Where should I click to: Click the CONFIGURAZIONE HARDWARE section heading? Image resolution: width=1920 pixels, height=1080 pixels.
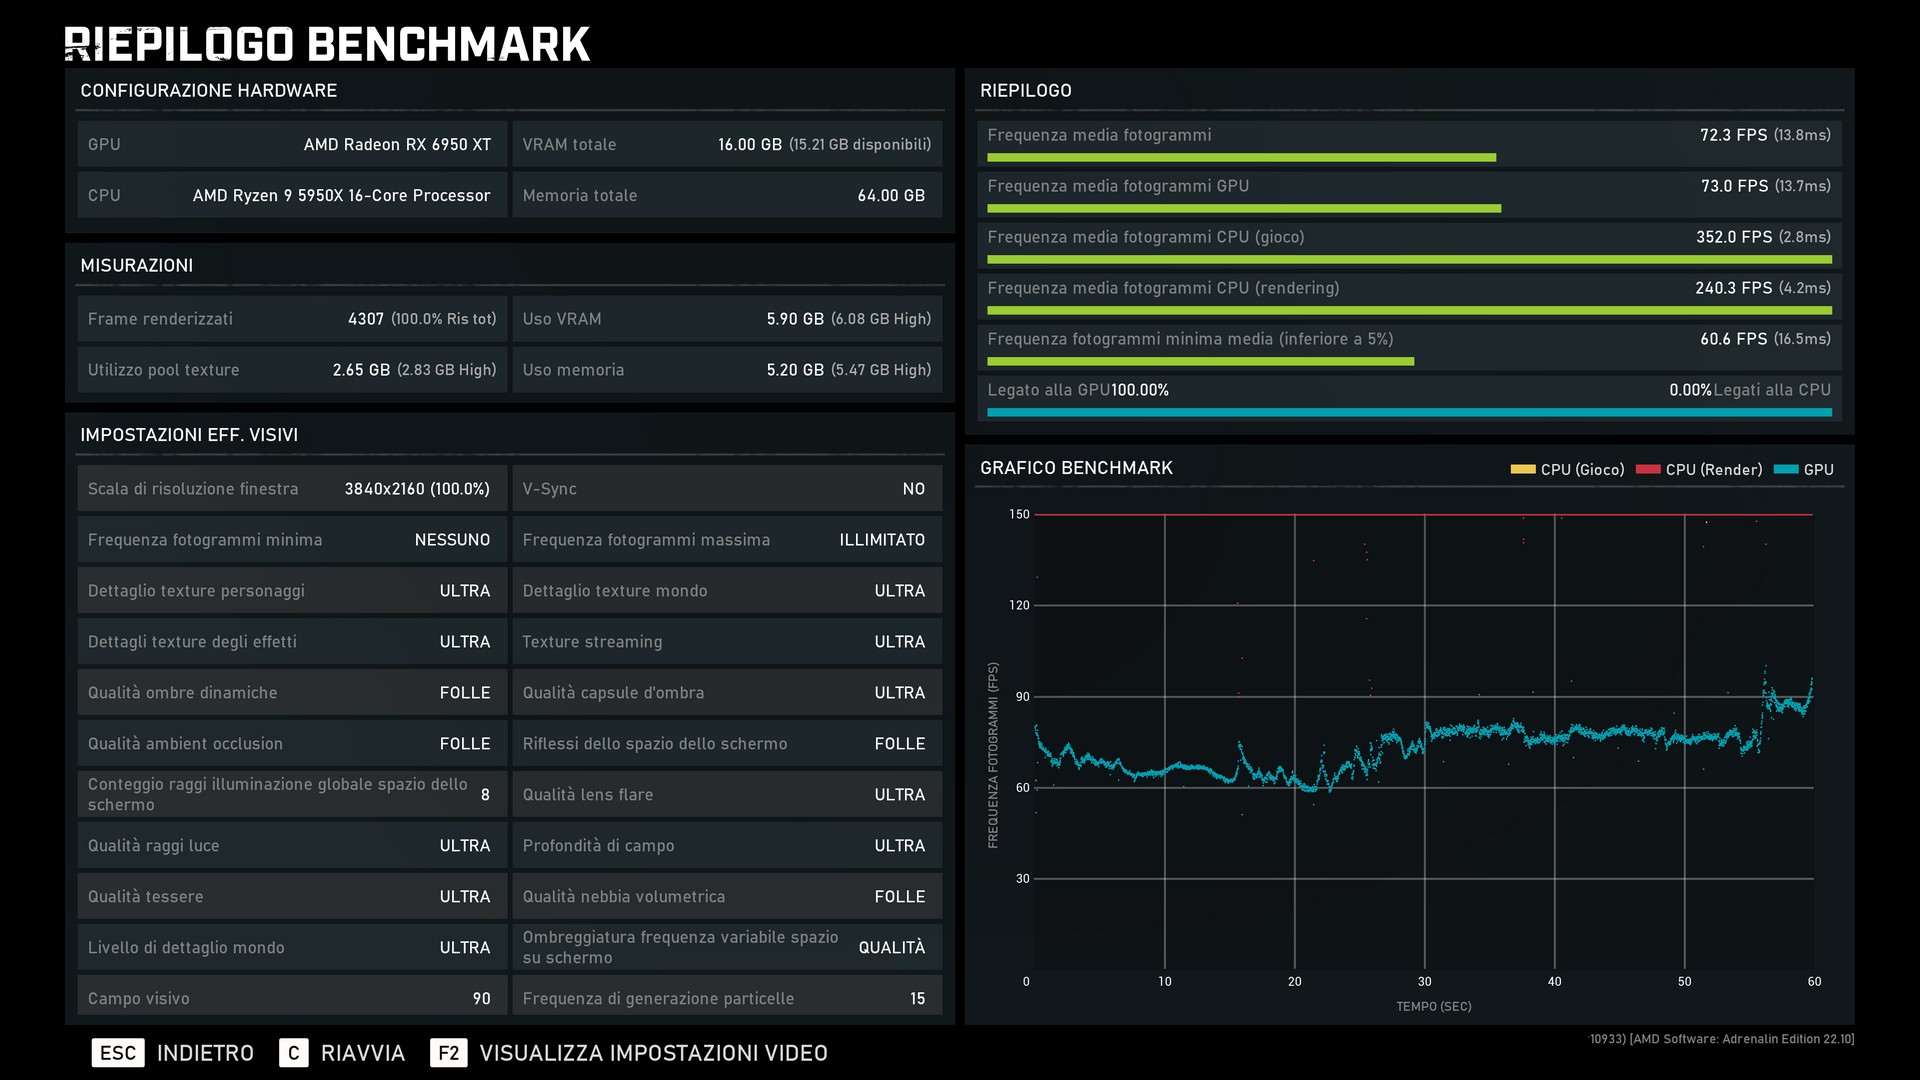(x=208, y=91)
